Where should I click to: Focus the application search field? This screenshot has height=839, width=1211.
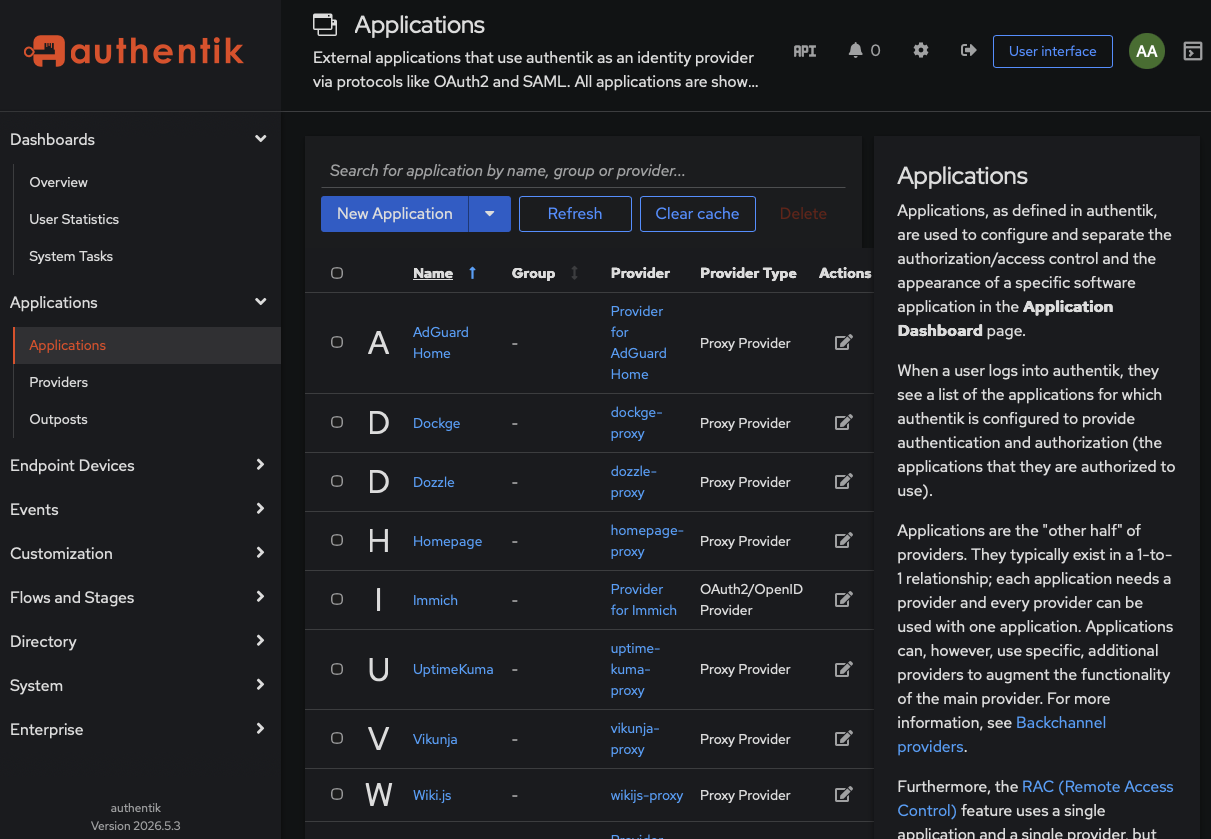click(x=583, y=171)
